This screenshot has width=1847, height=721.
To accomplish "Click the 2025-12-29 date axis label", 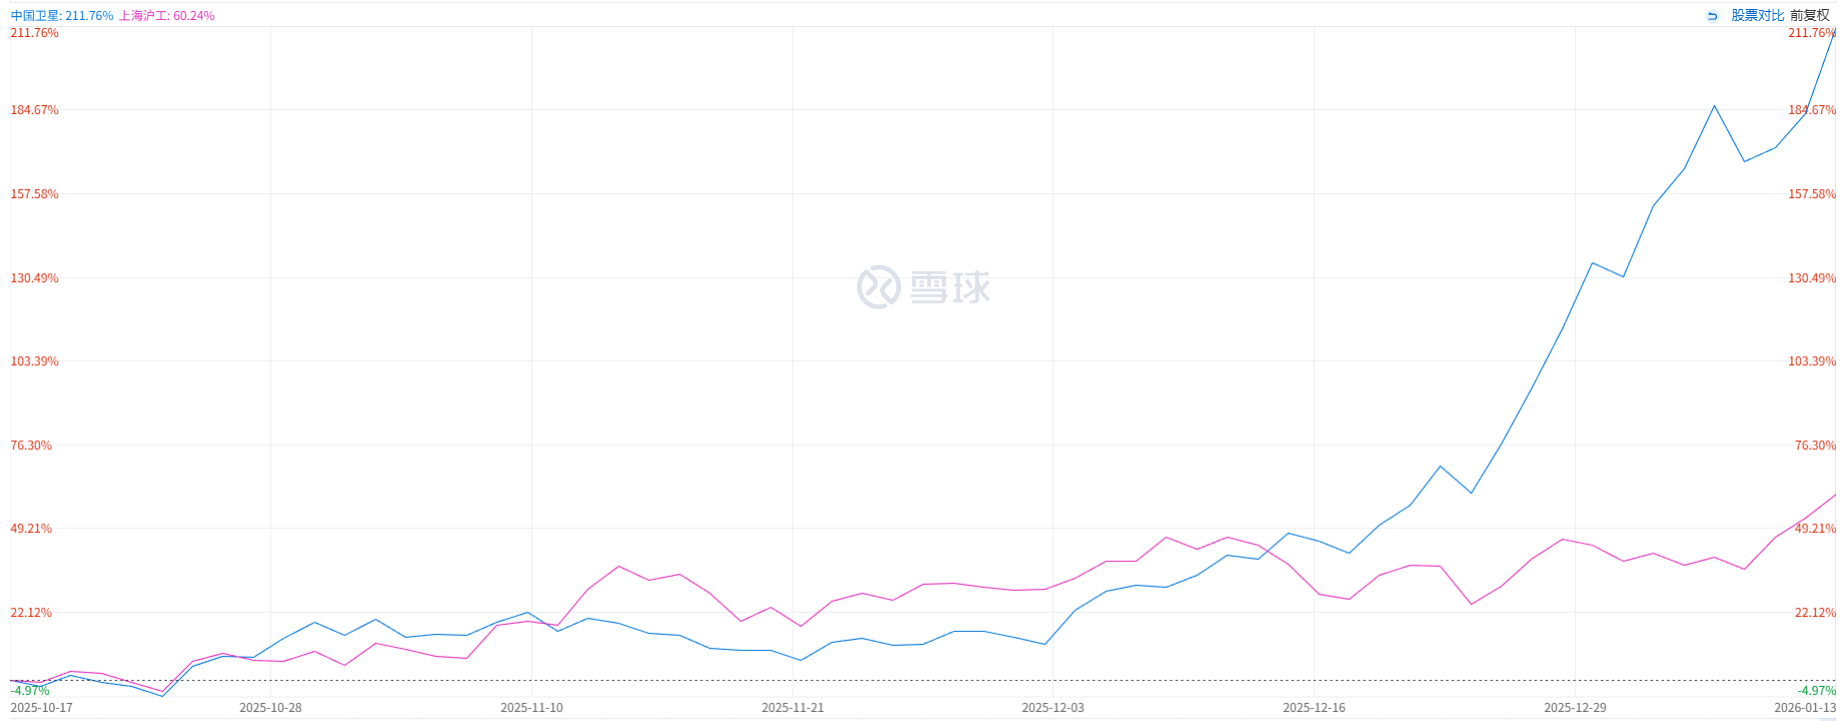I will click(x=1575, y=707).
